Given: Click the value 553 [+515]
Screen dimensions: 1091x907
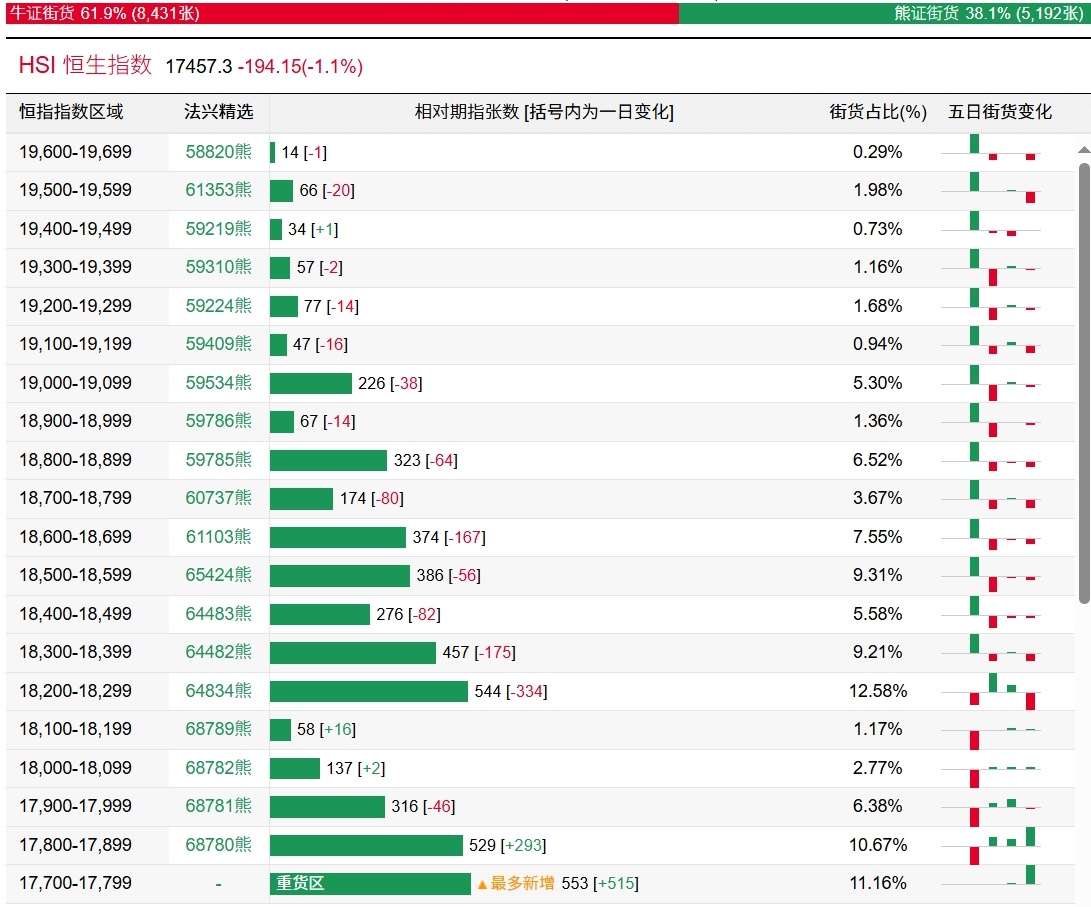Looking at the screenshot, I should [x=600, y=883].
